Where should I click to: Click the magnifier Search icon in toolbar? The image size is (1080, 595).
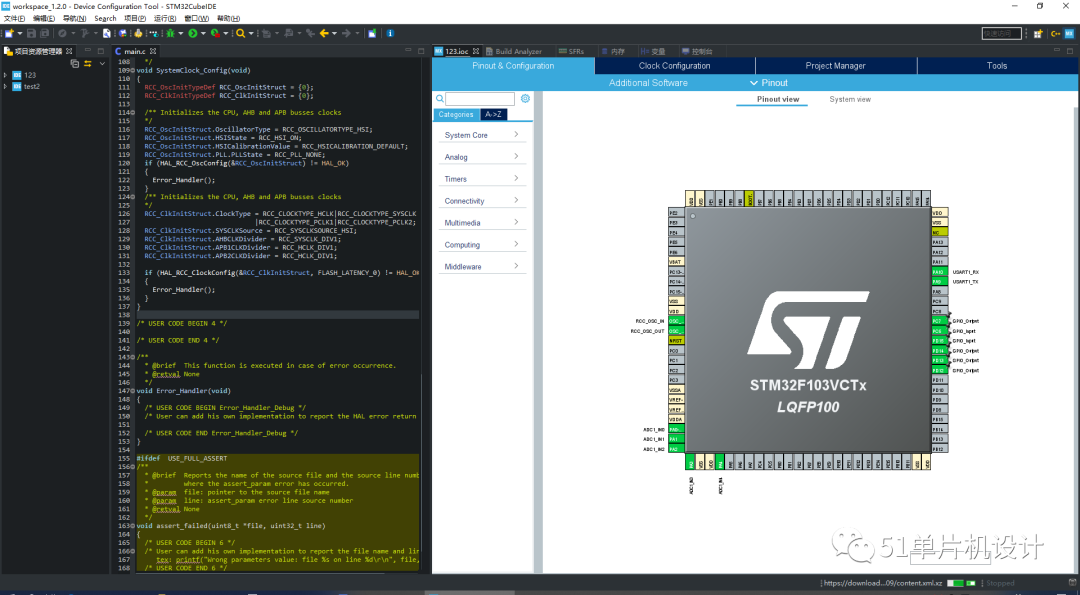coord(240,33)
